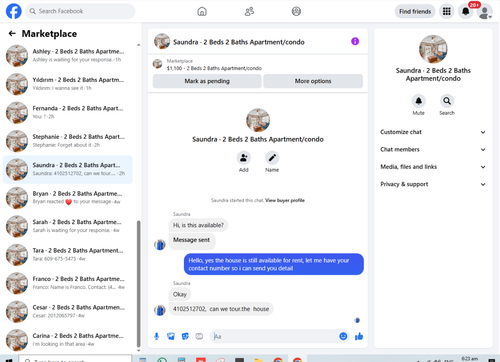Image resolution: width=500 pixels, height=362 pixels.
Task: Select Saundra's conversation in the list
Action: [x=68, y=169]
